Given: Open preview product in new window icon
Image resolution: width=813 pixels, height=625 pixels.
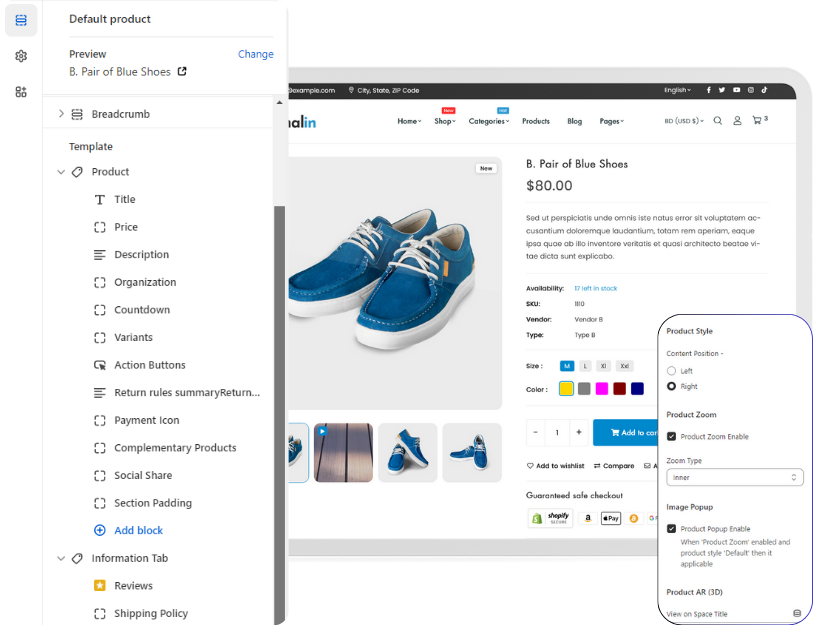Looking at the screenshot, I should [x=182, y=71].
